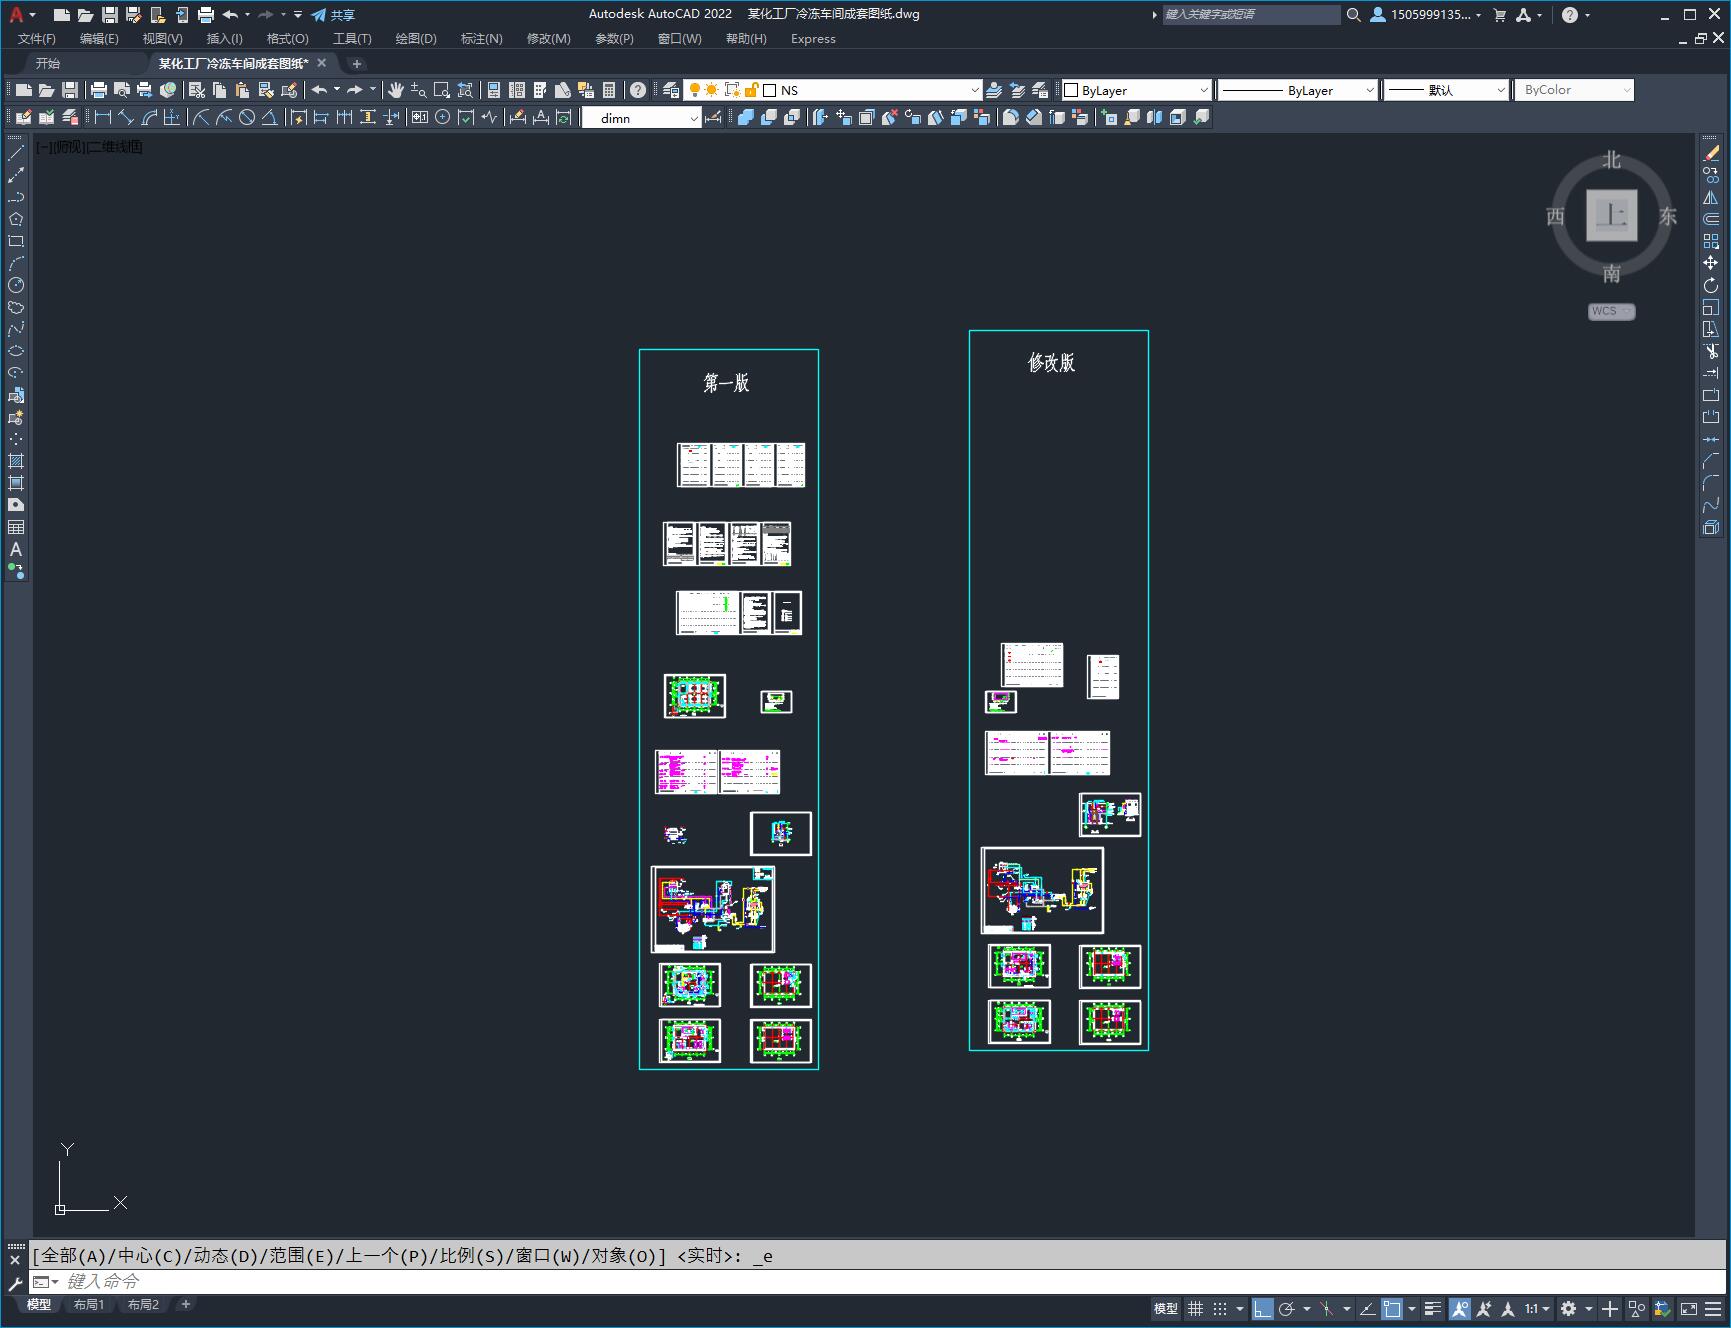Click the Pan (hand) tool icon
The width and height of the screenshot is (1731, 1328).
(x=396, y=90)
